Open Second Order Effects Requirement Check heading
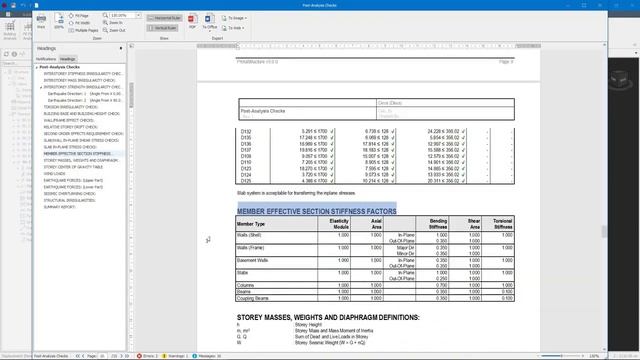640x360 pixels. (83, 134)
